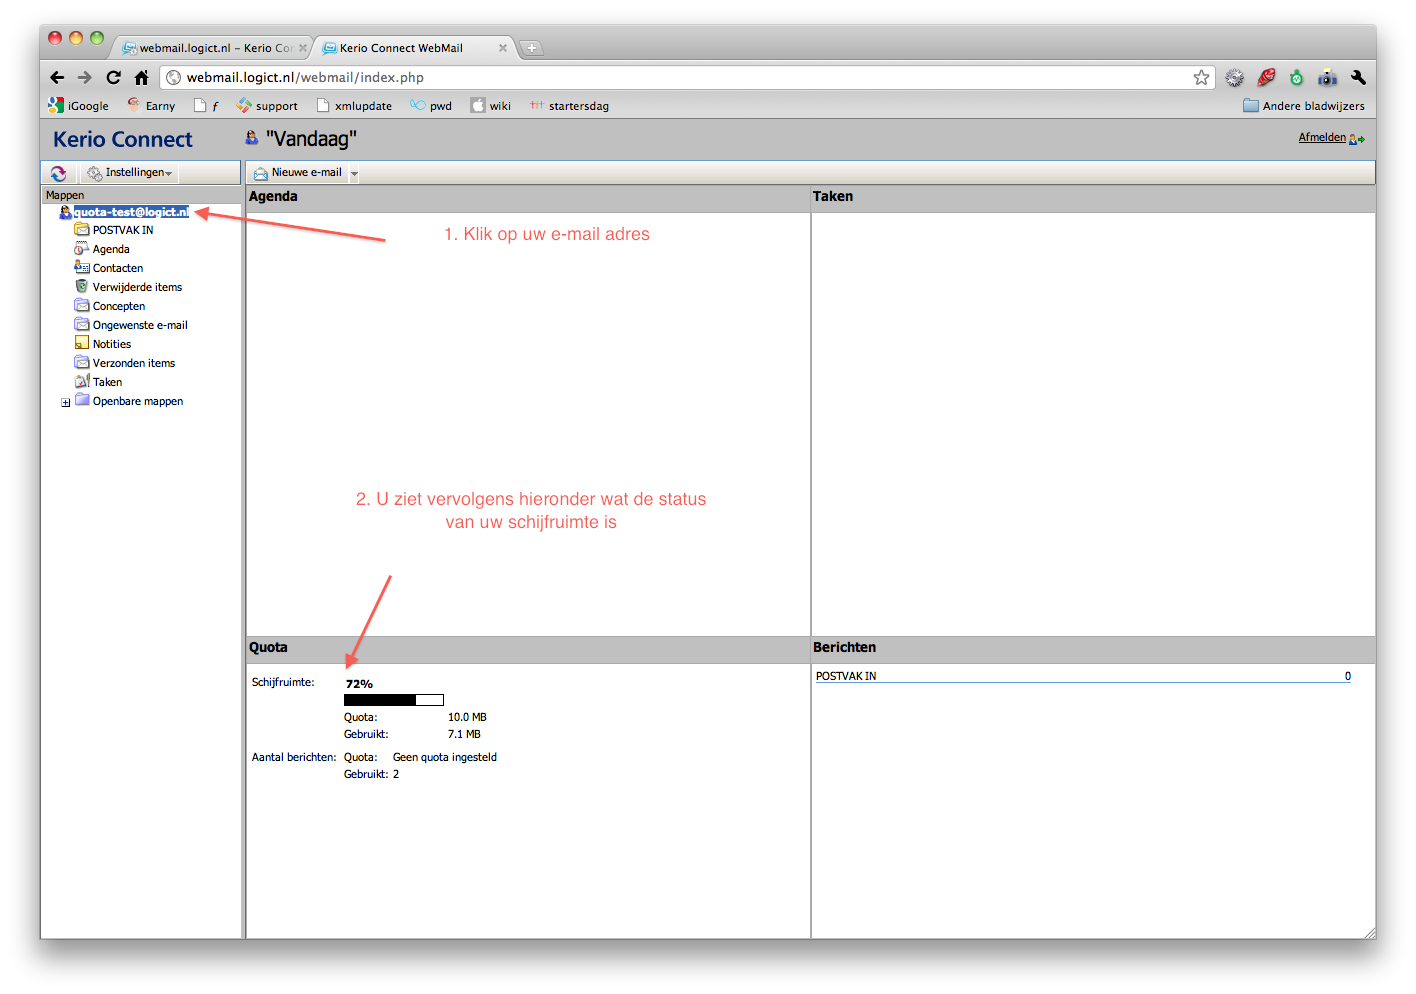Viewport: 1416px width, 994px height.
Task: Click the Agenda calendar icon
Action: tap(82, 248)
